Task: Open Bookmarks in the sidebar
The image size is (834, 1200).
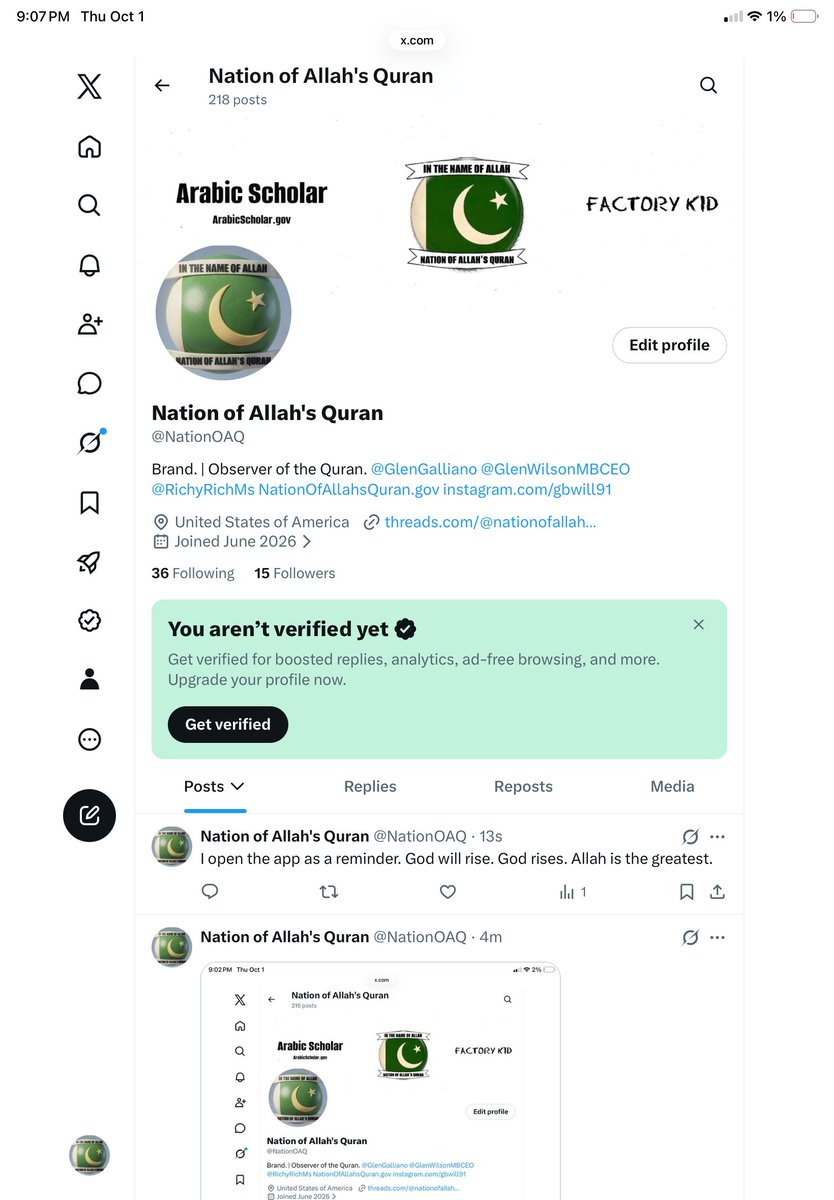Action: click(x=89, y=502)
